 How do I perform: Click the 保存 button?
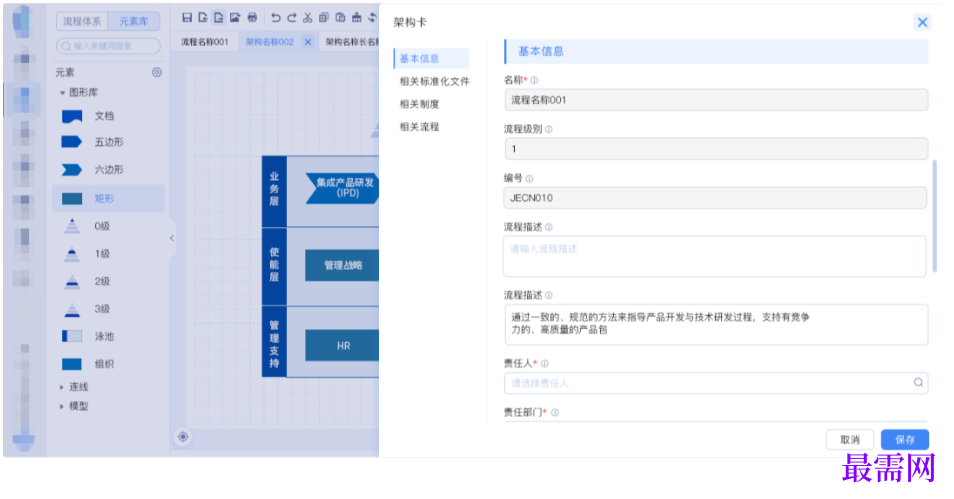coord(904,440)
